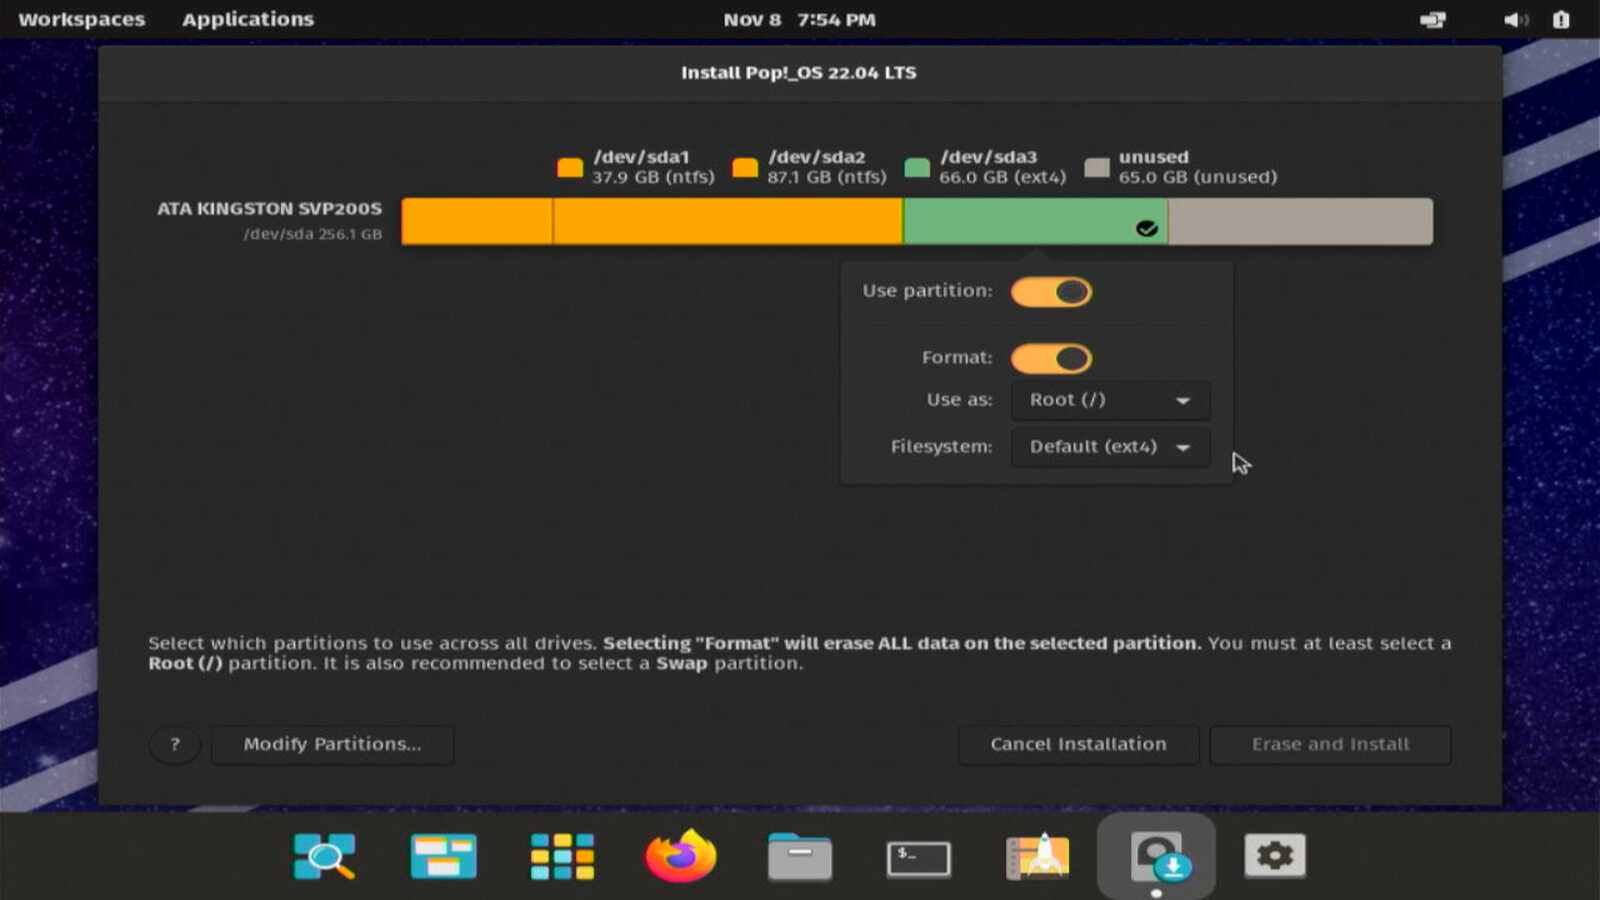Select the gray unused space segment
Viewport: 1600px width, 900px height.
[x=1300, y=221]
